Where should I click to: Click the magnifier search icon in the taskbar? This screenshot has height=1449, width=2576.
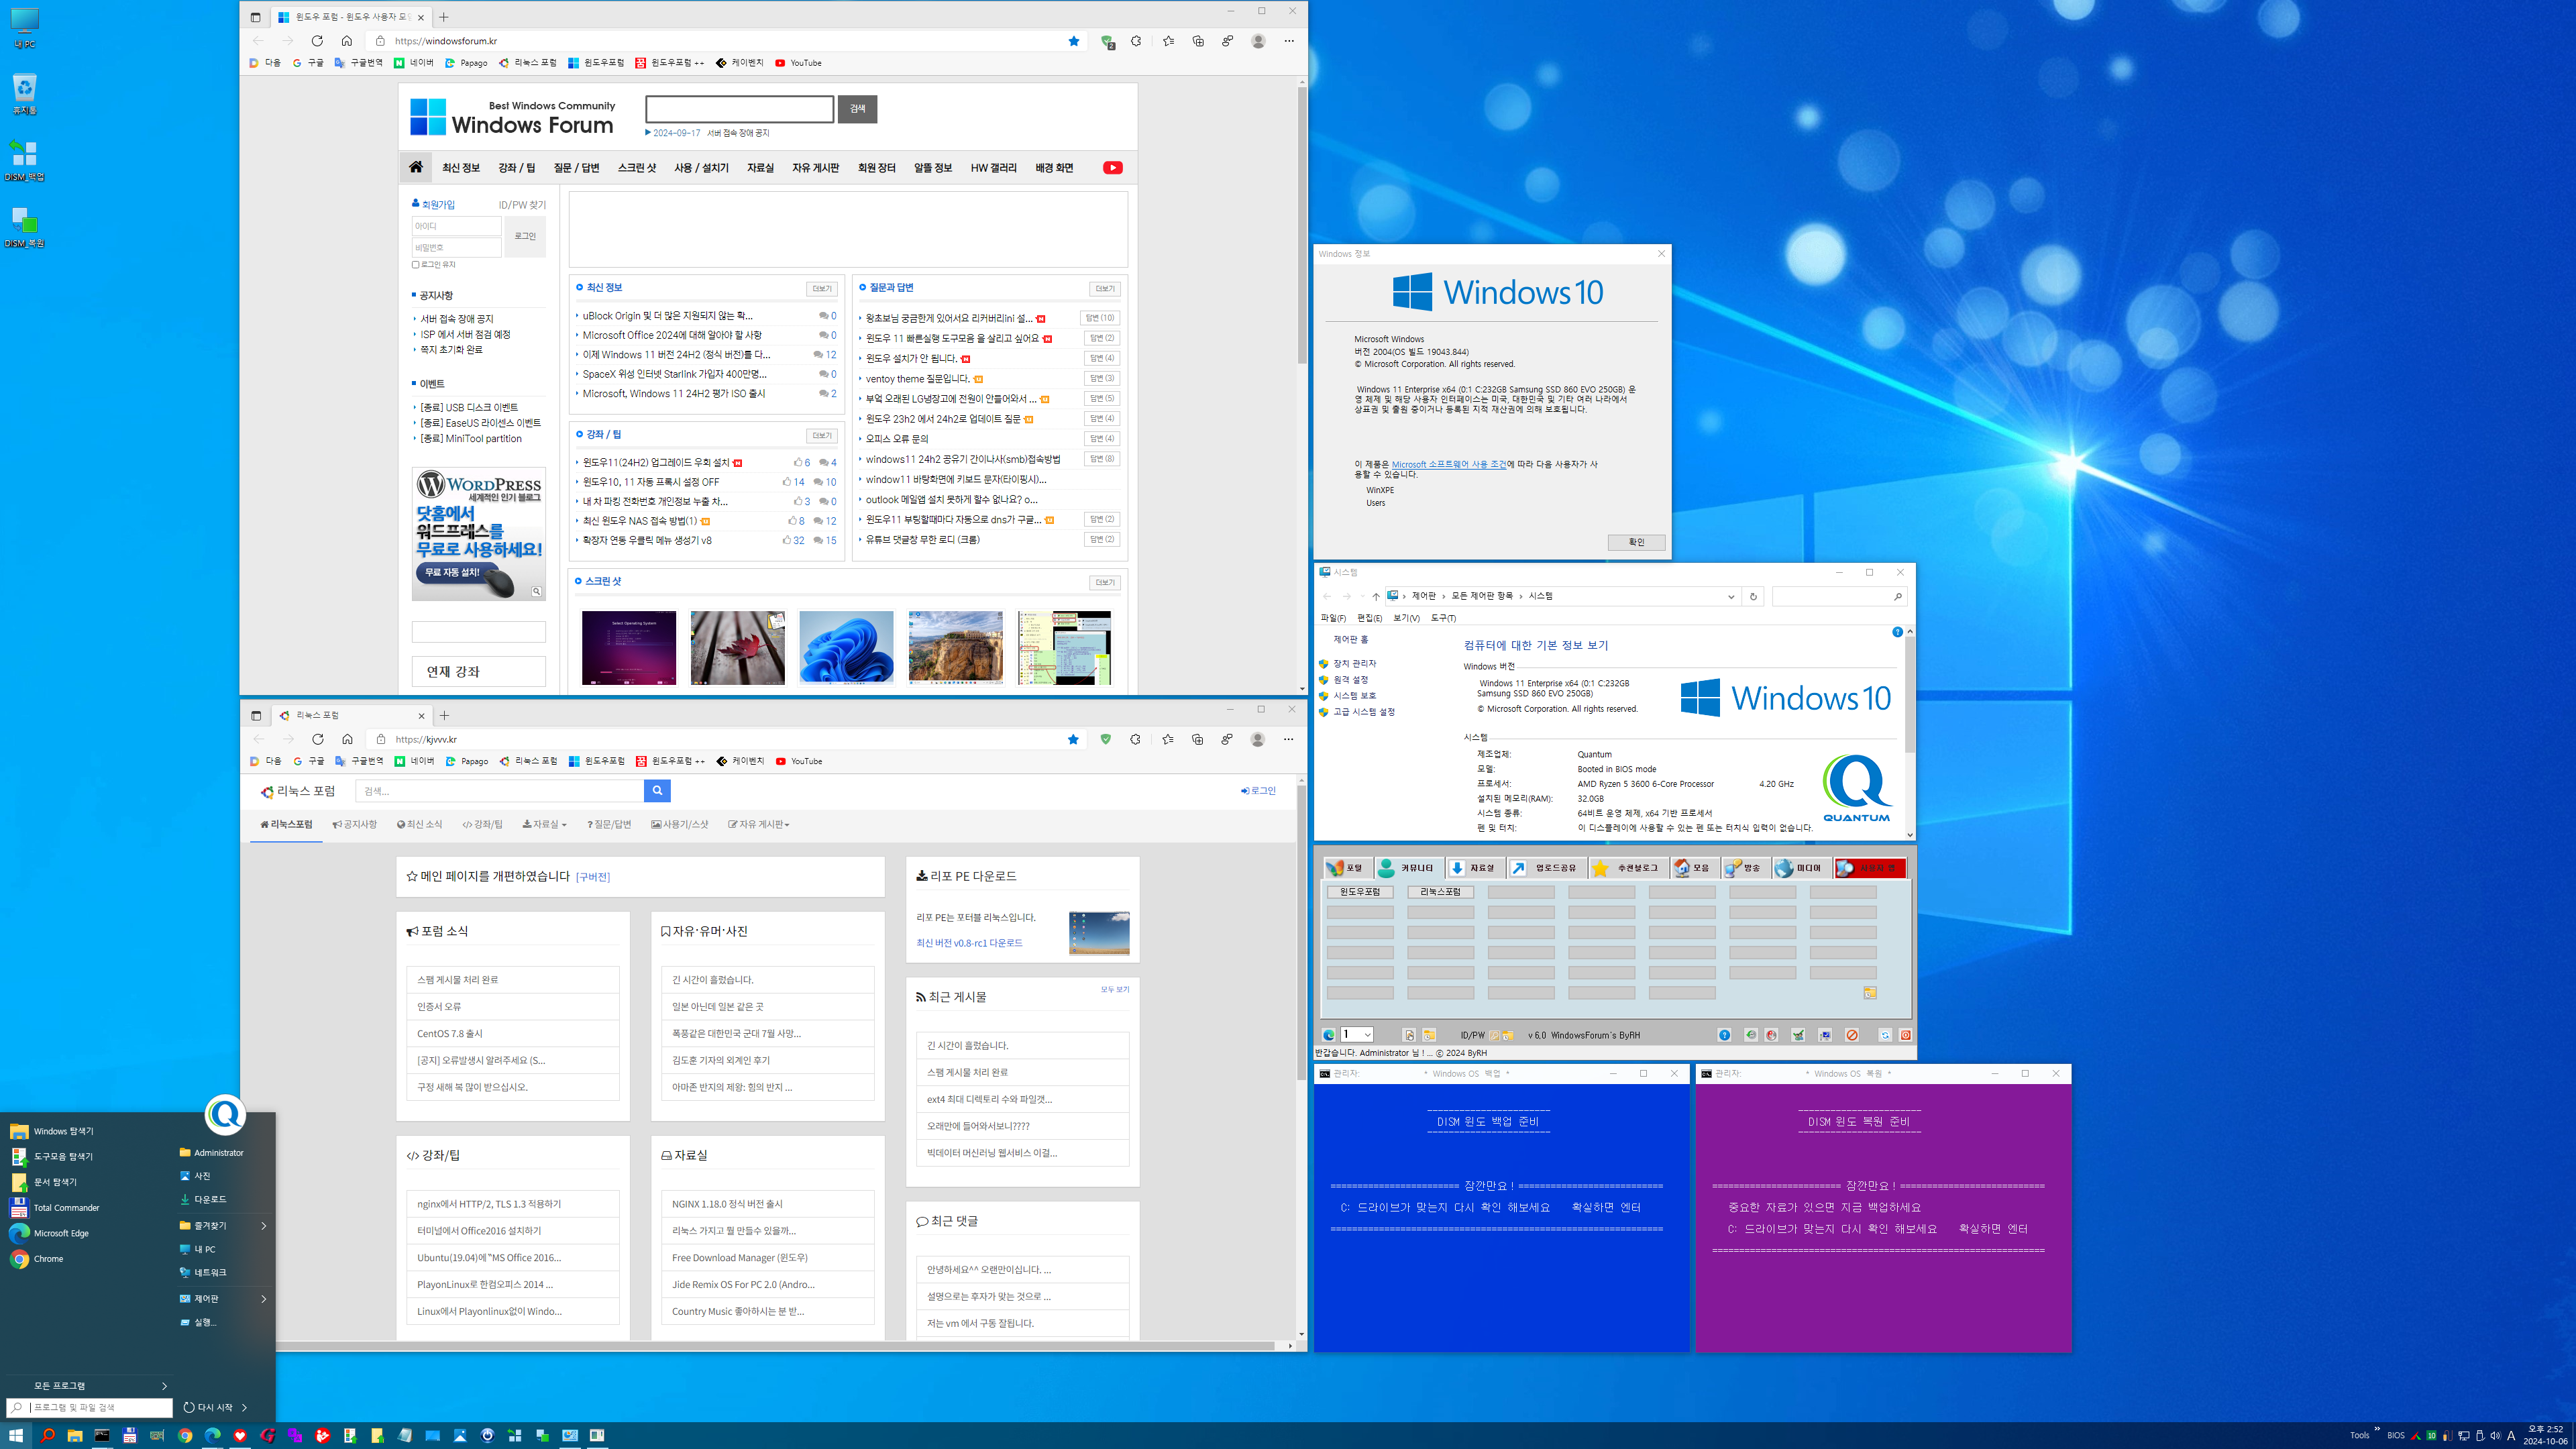pyautogui.click(x=47, y=1435)
